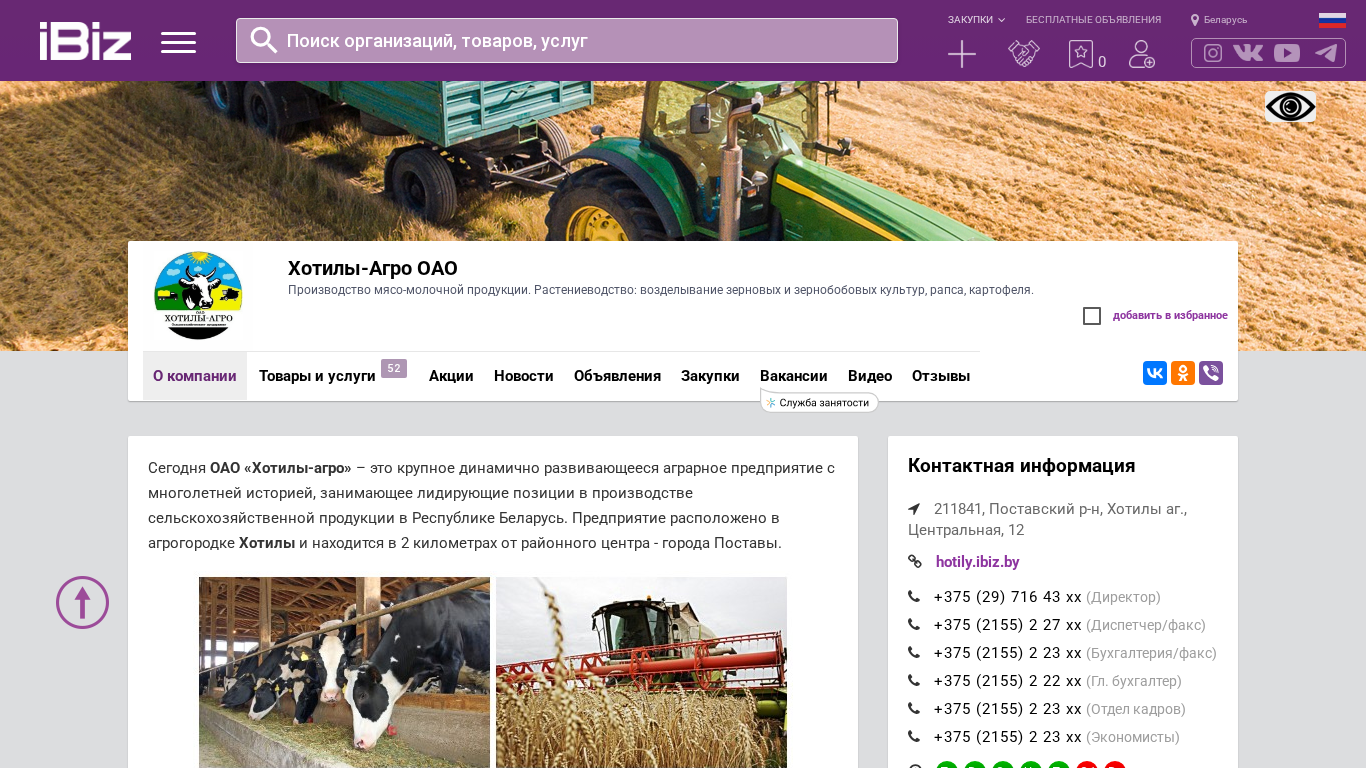Click the Контактная информация heading
The width and height of the screenshot is (1366, 768).
(x=1021, y=466)
